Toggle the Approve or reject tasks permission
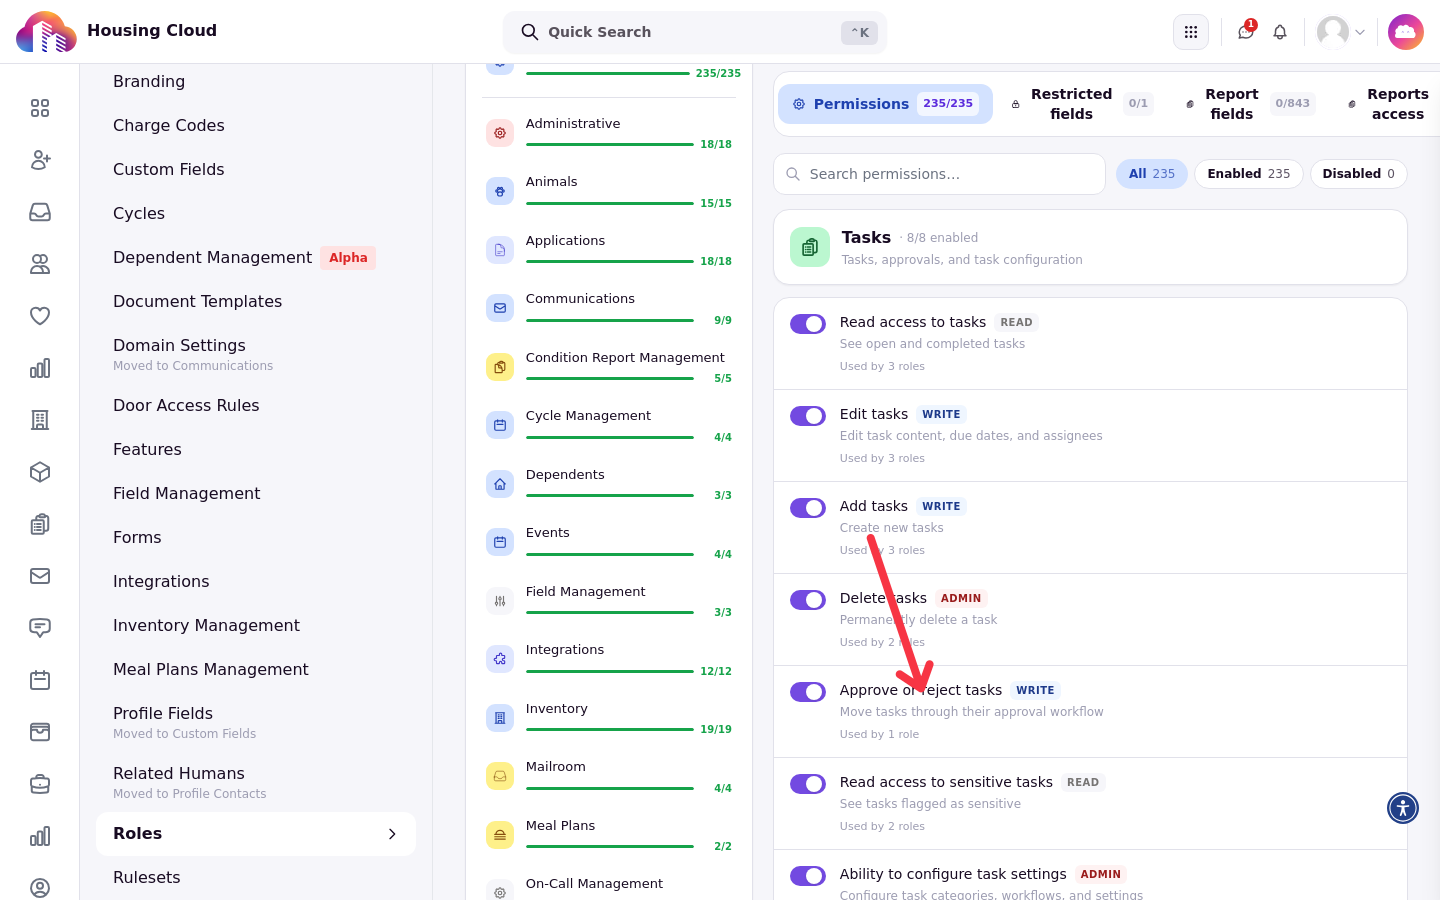Viewport: 1440px width, 900px height. [x=808, y=692]
